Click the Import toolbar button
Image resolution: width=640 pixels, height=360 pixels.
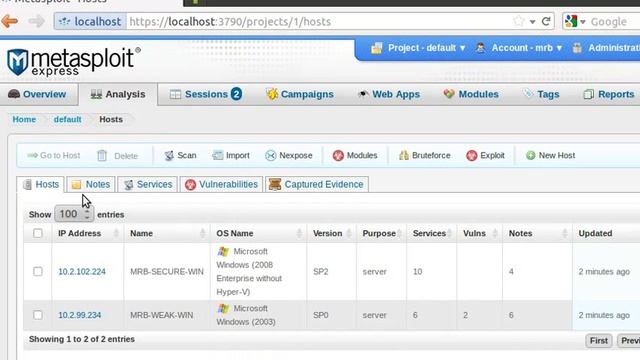[231, 156]
